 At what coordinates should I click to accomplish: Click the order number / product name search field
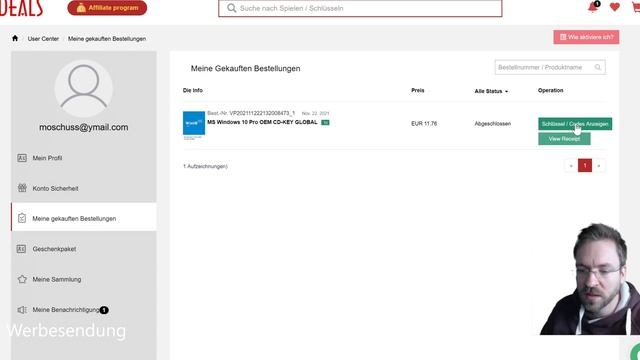click(x=550, y=67)
